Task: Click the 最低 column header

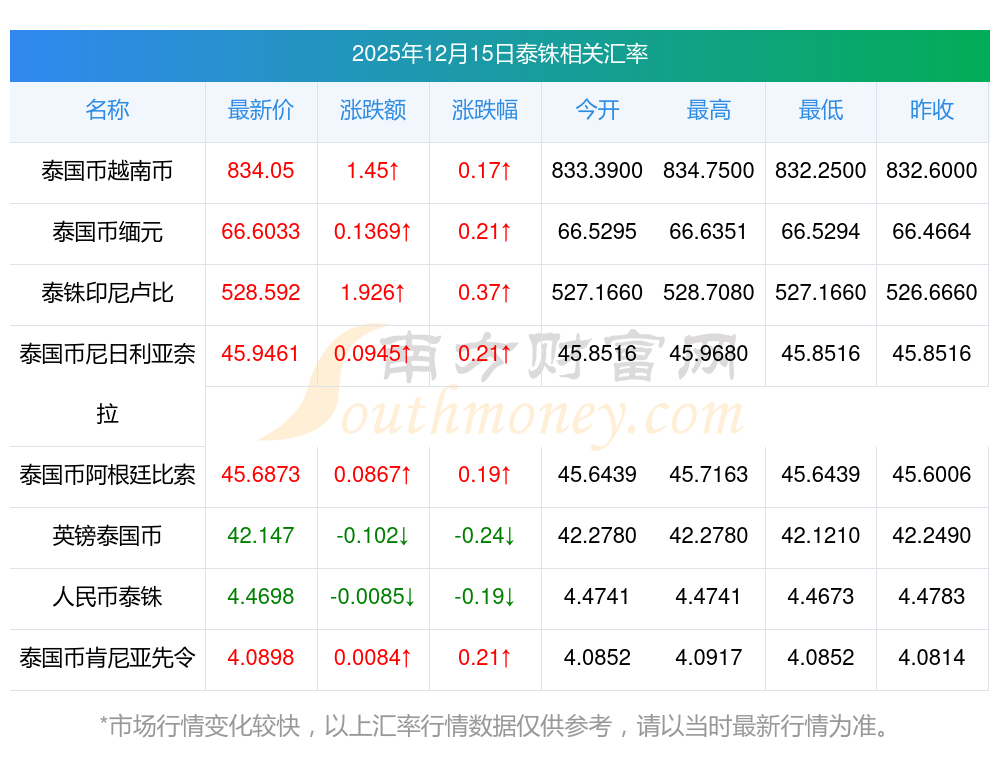Action: (821, 110)
